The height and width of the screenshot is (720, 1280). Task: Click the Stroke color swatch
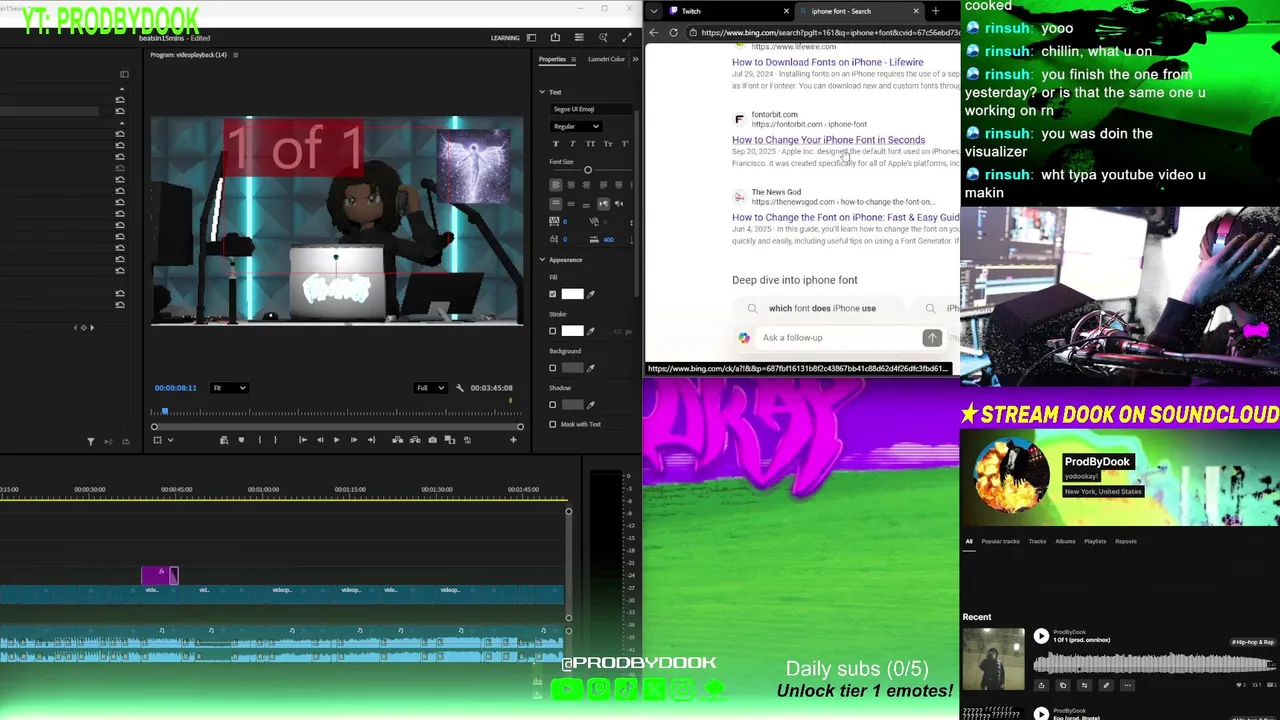tap(572, 331)
